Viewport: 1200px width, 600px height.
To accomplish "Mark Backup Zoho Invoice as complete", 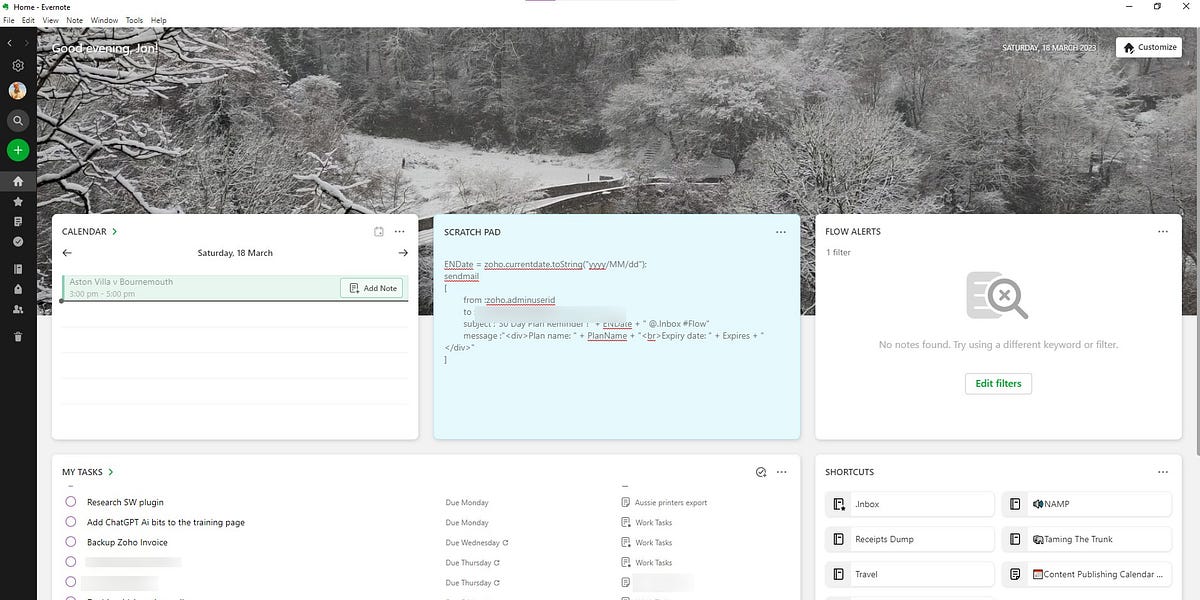I will (x=70, y=542).
